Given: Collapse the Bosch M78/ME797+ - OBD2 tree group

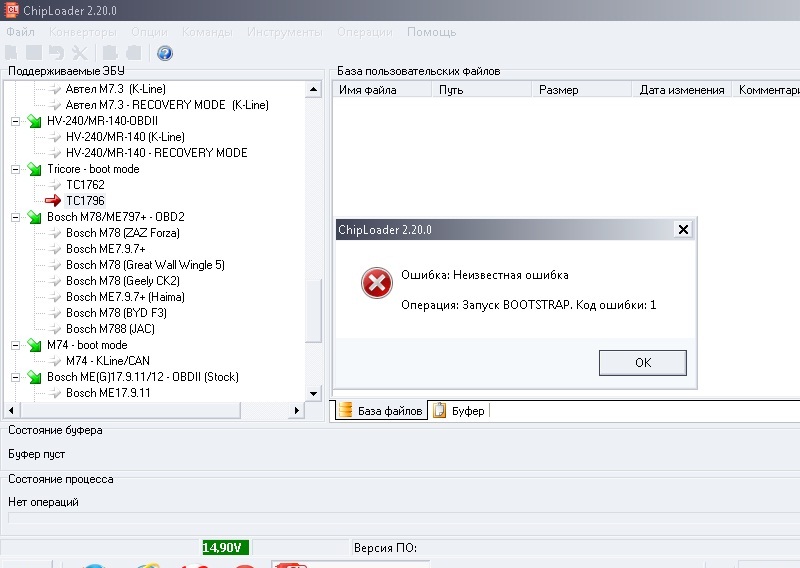Looking at the screenshot, I should click(x=16, y=217).
